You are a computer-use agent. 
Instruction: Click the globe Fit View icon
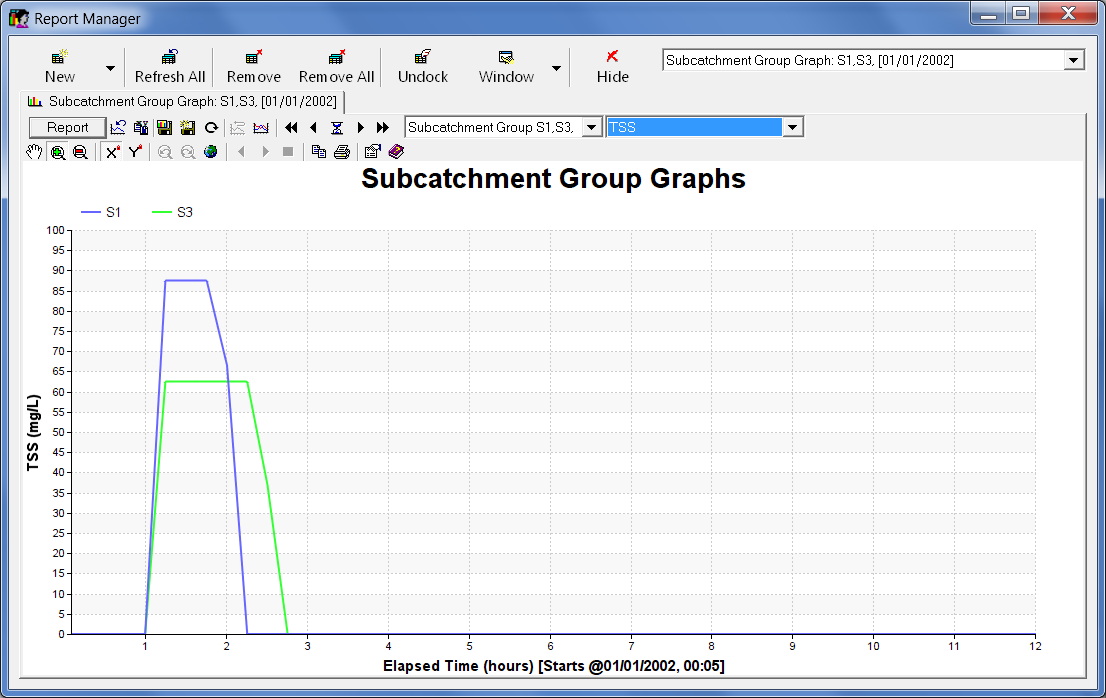211,151
